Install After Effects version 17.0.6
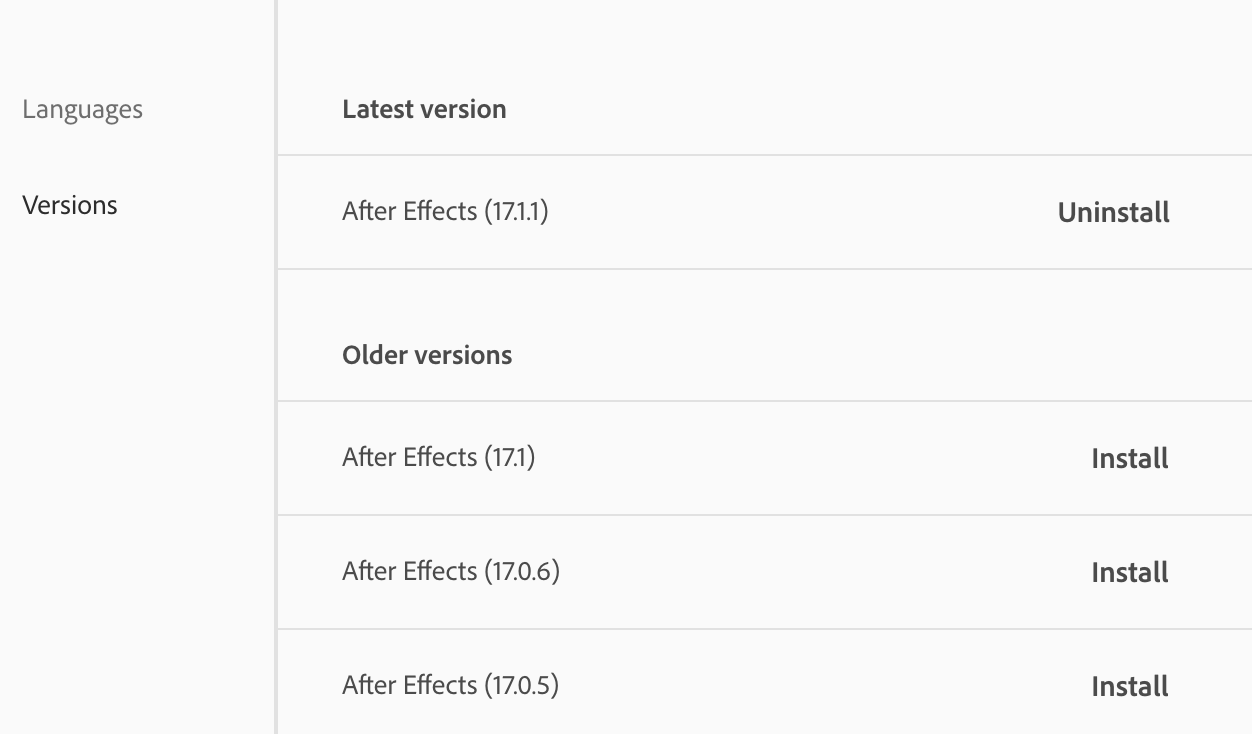Screen dimensions: 1252x734 click(1129, 572)
